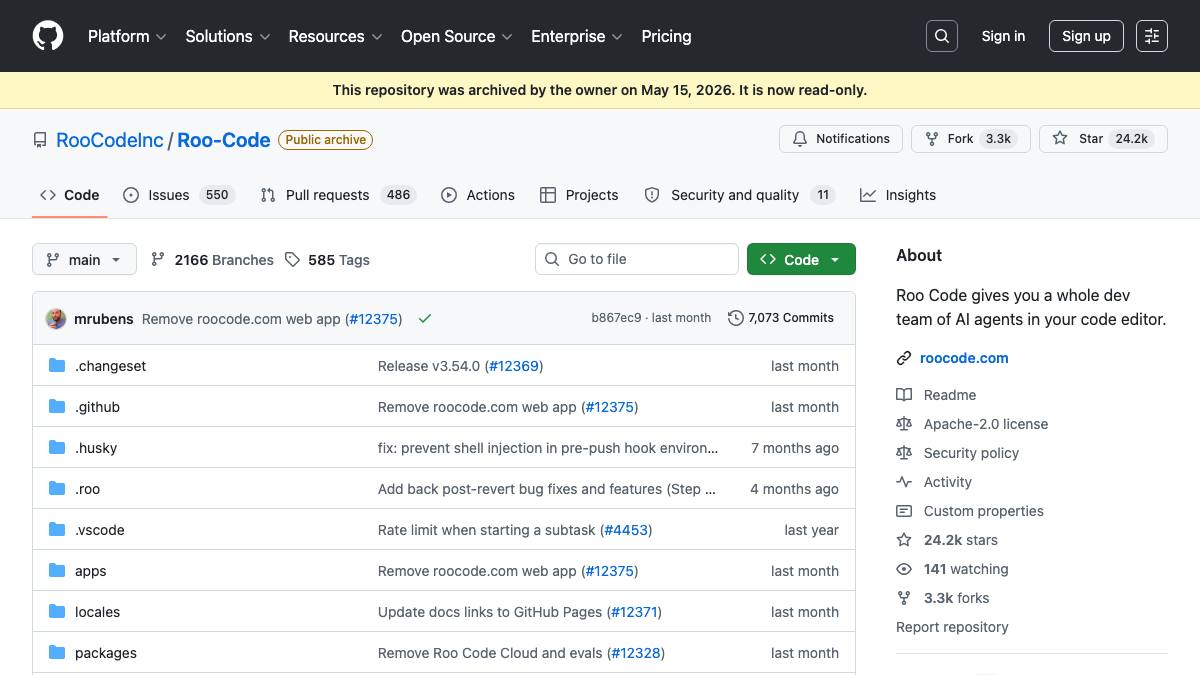Viewport: 1200px width, 675px height.
Task: Click the star icon on the Star button
Action: 1060,139
